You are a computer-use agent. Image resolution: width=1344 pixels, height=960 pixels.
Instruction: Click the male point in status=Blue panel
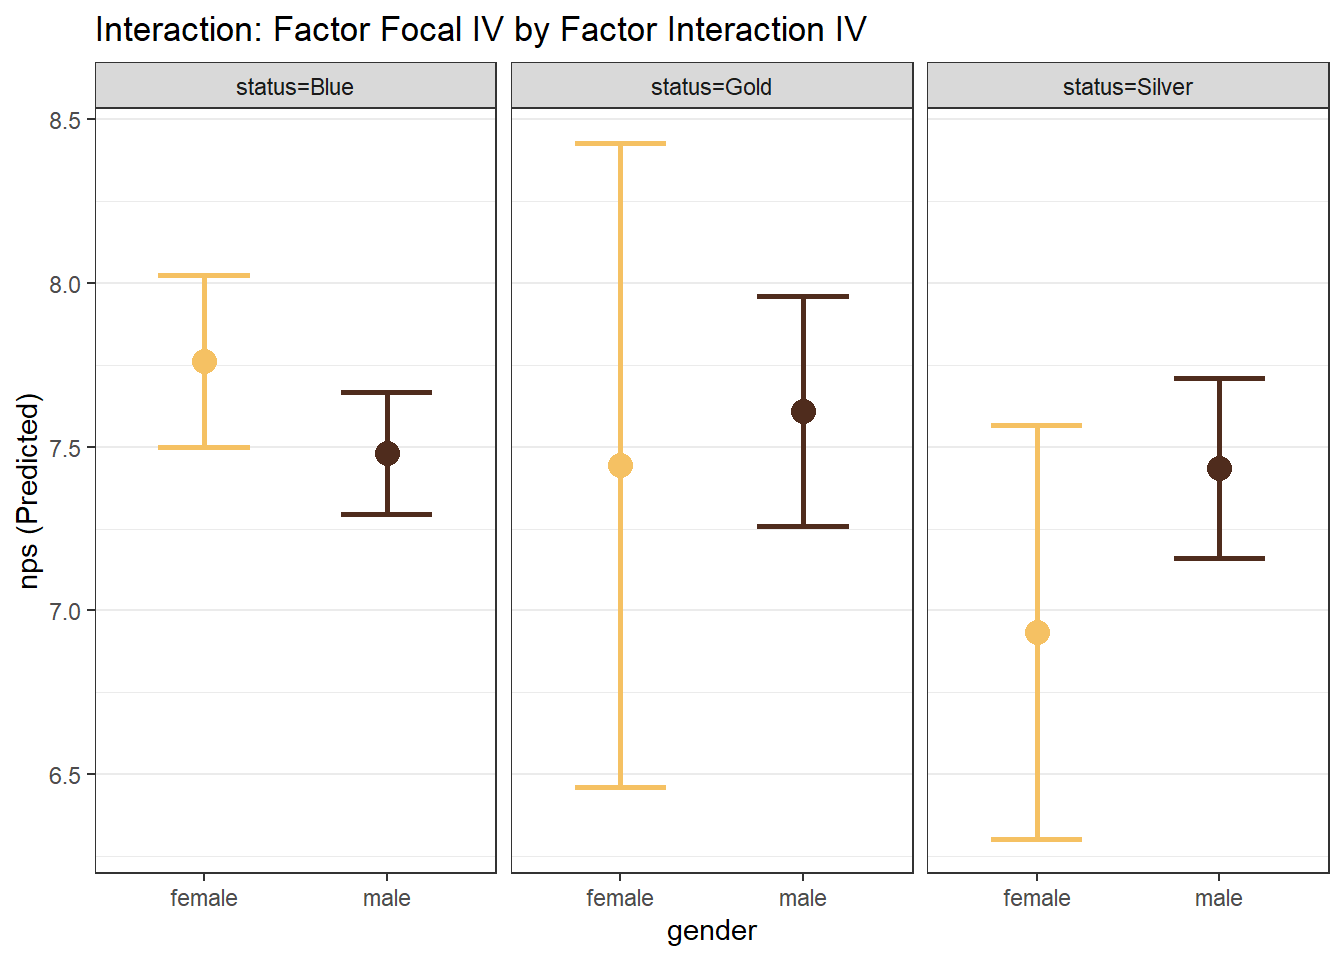[x=387, y=453]
